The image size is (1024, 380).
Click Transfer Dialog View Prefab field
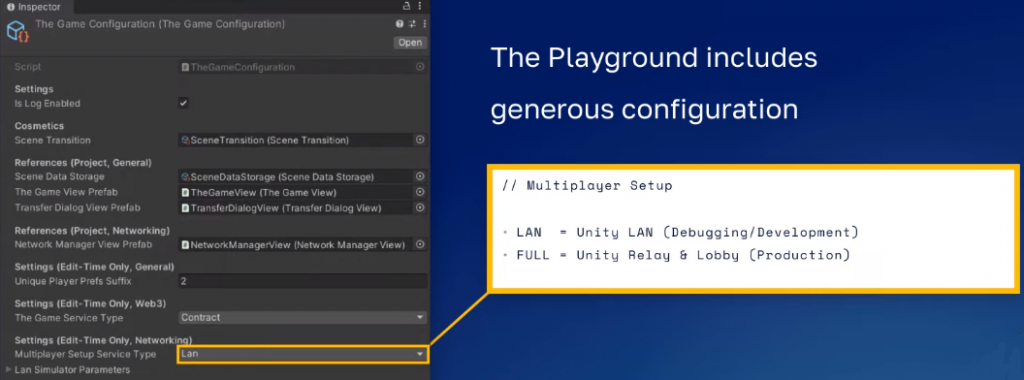click(296, 208)
